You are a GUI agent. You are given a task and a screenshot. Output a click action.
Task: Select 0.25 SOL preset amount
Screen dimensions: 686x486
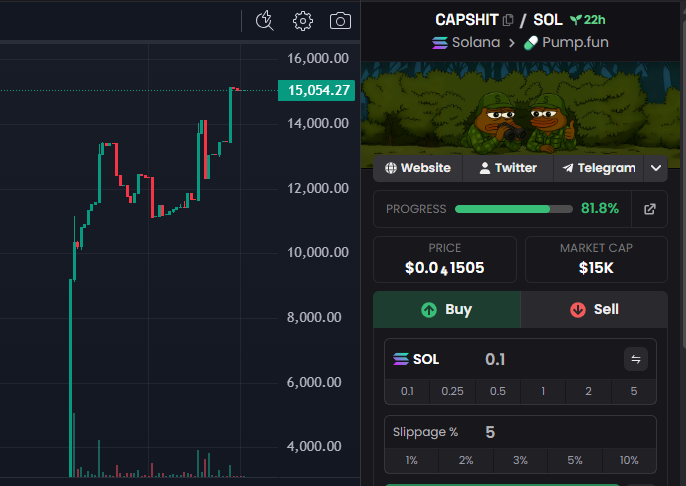[x=452, y=391]
